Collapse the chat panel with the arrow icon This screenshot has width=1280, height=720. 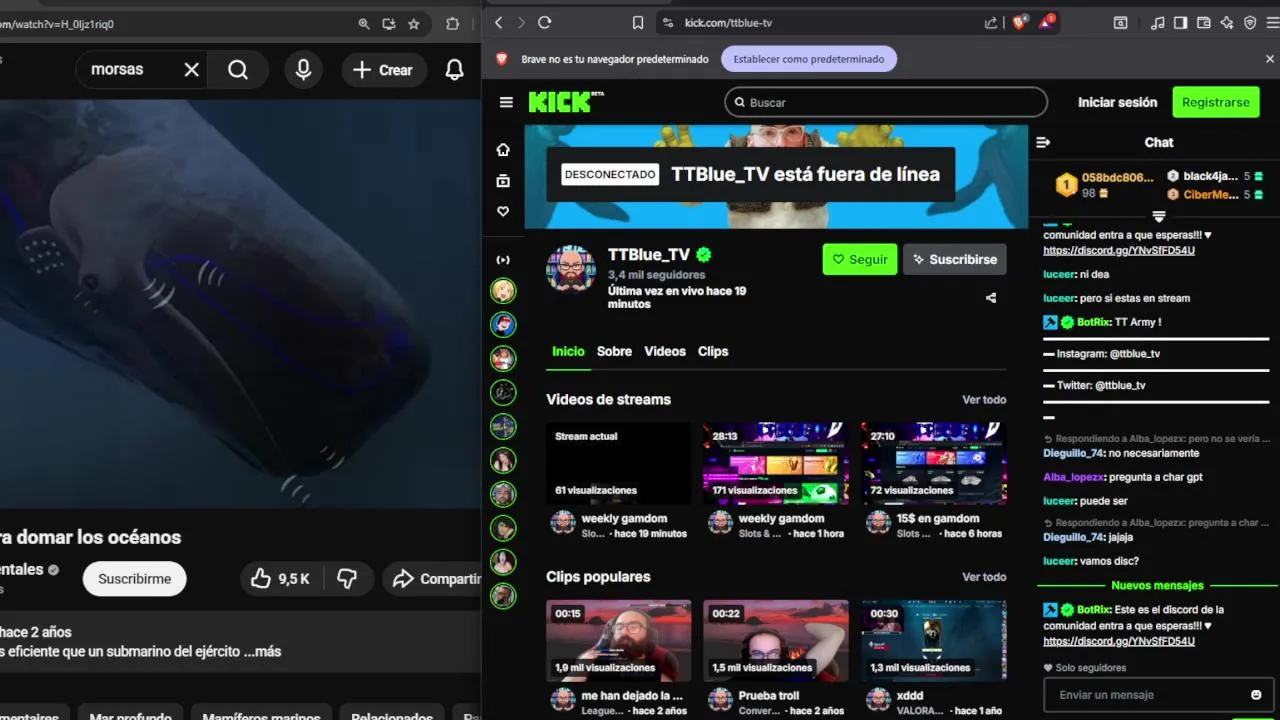tap(1043, 143)
